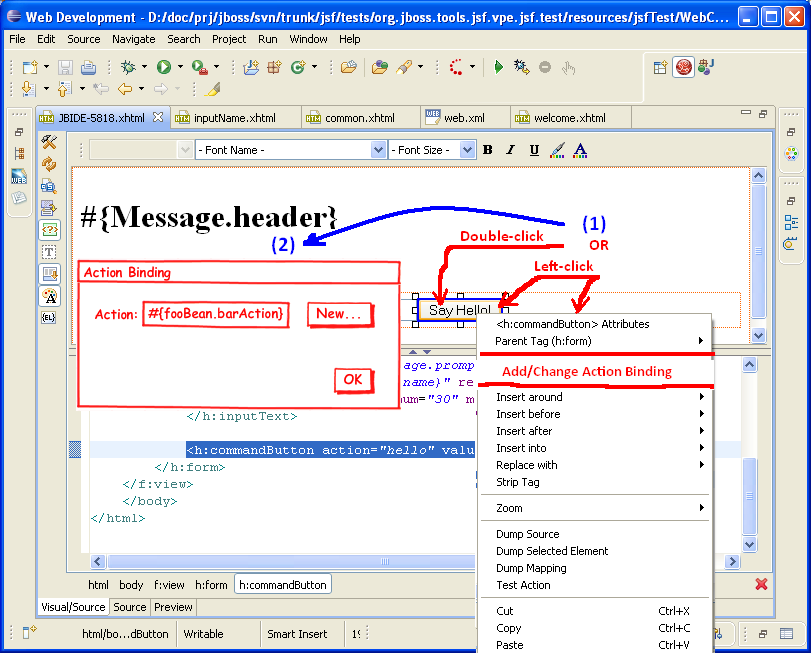Image resolution: width=811 pixels, height=653 pixels.
Task: Expand the Run icon dropdown arrow
Action: [x=181, y=67]
